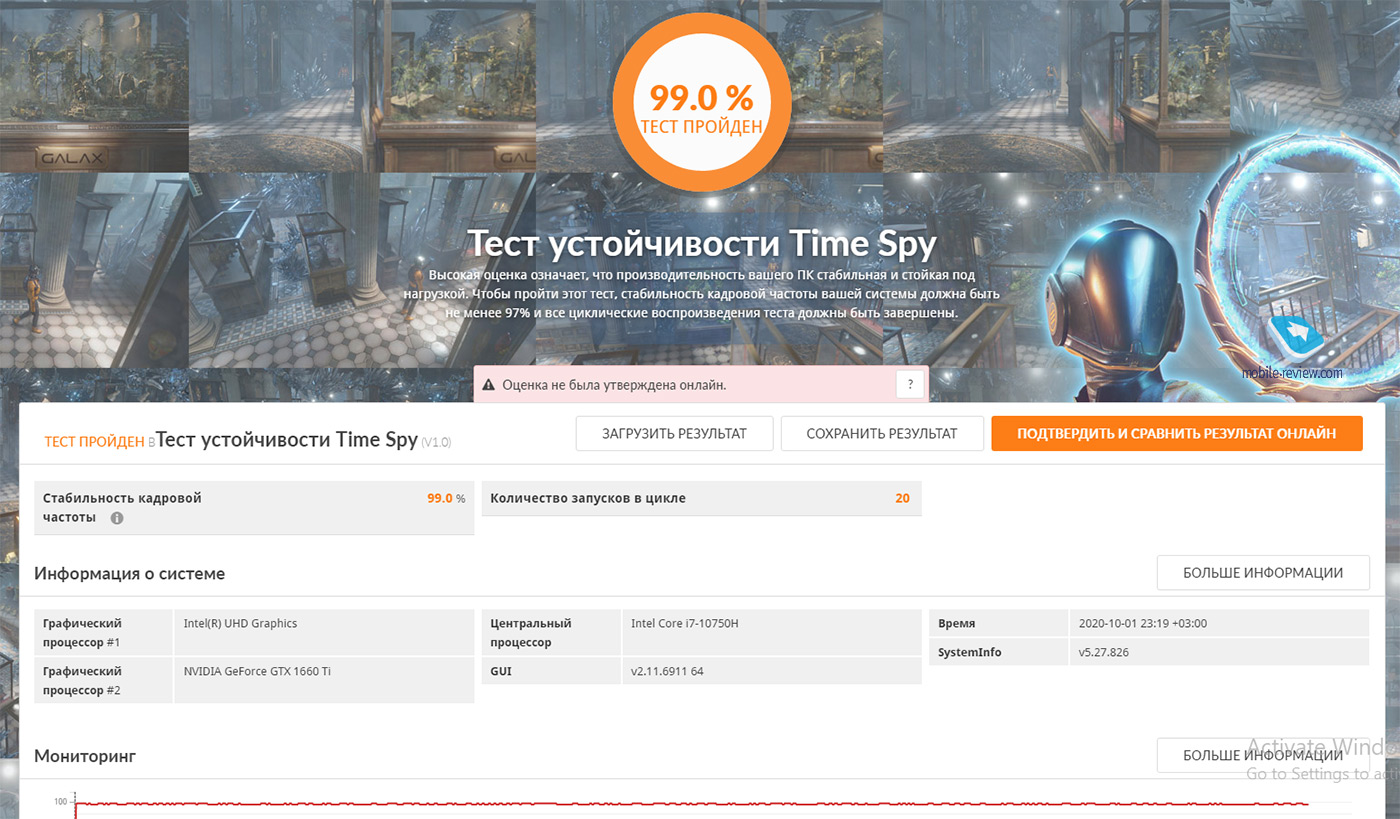
Task: Click the warning triangle icon in the alert
Action: click(x=489, y=384)
